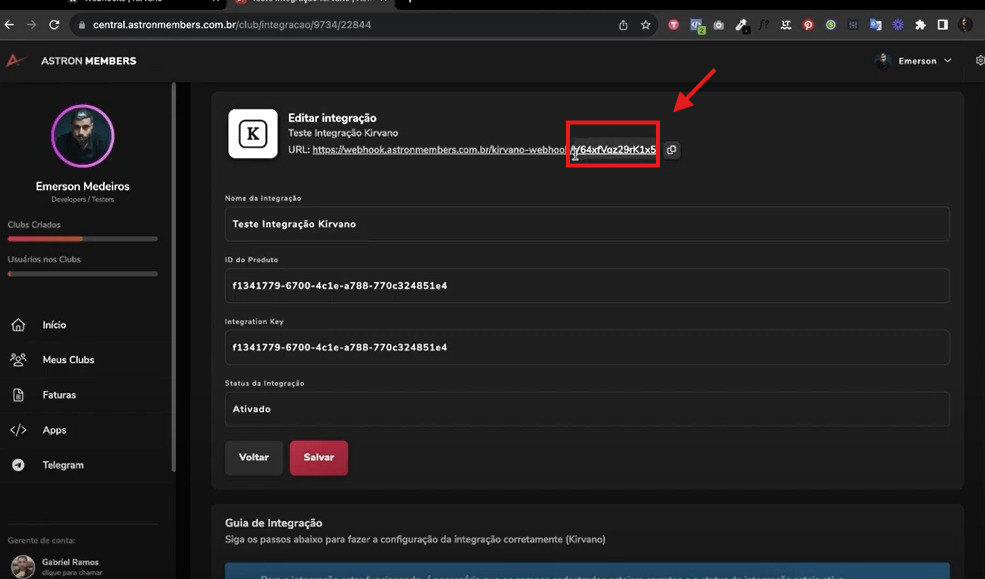
Task: Click the Kirvano K logo icon
Action: (x=253, y=134)
